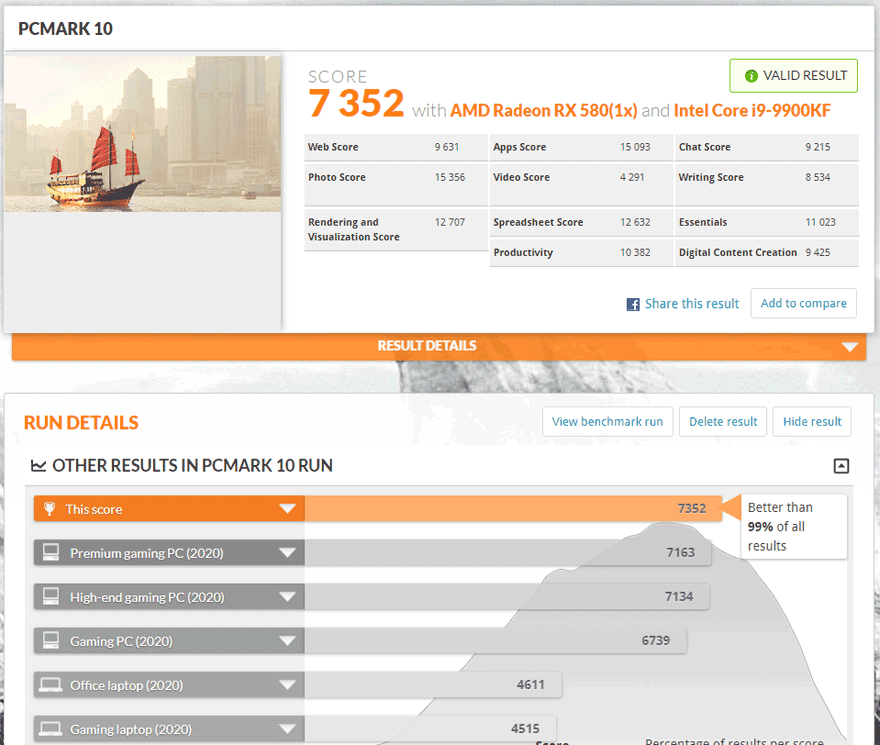Click the Facebook icon beside Share this result

[632, 304]
